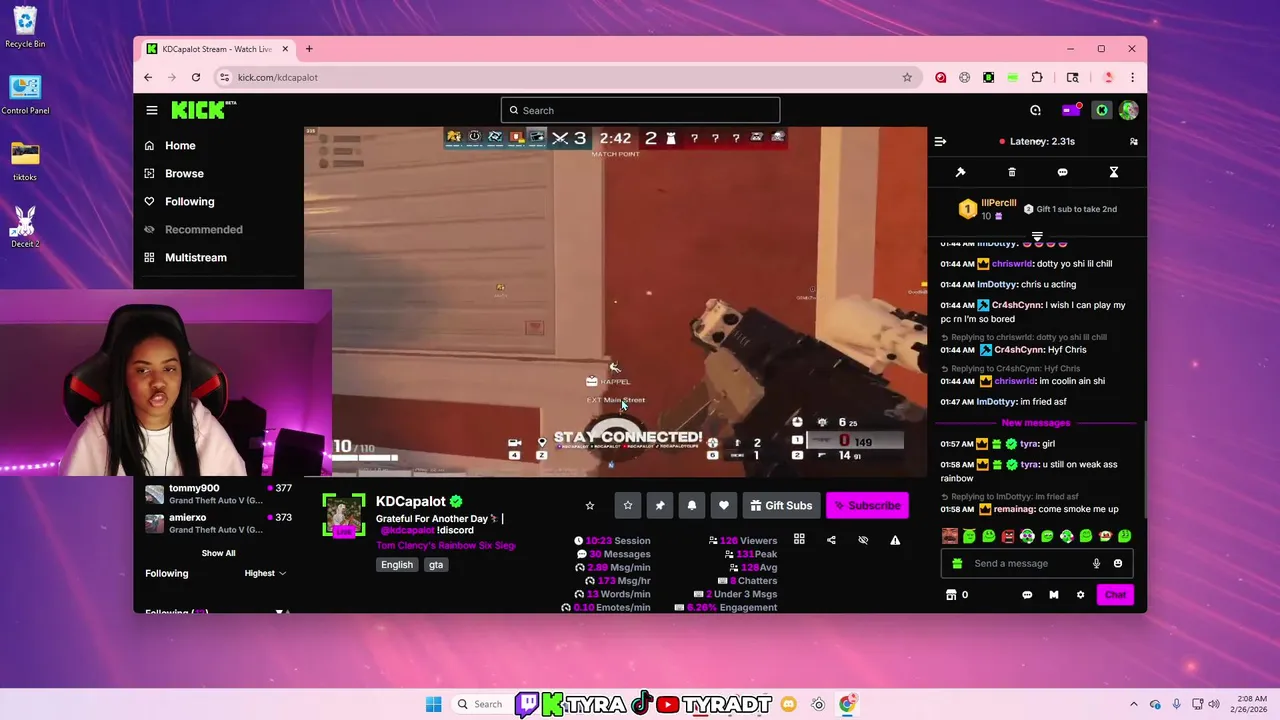Click the speech bubble icon in chat toolbar
1280x720 pixels.
coord(1062,172)
